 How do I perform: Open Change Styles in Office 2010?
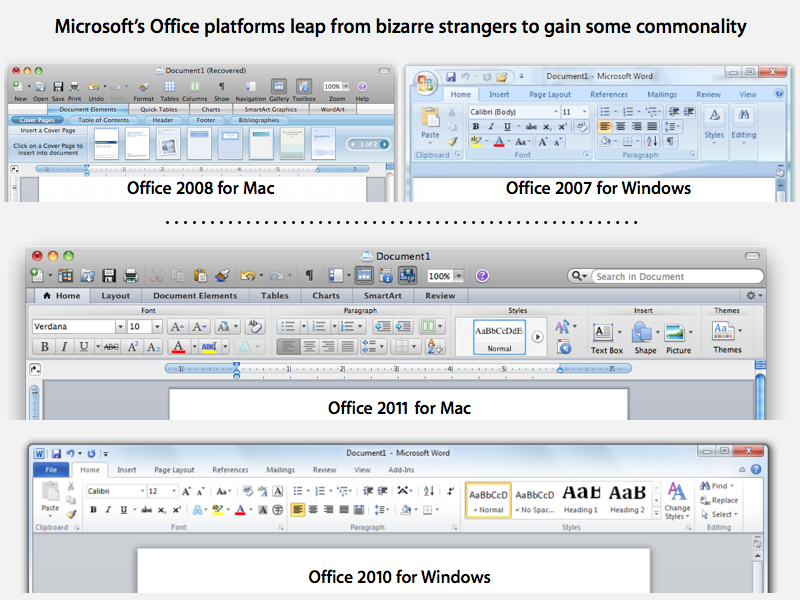(x=677, y=501)
